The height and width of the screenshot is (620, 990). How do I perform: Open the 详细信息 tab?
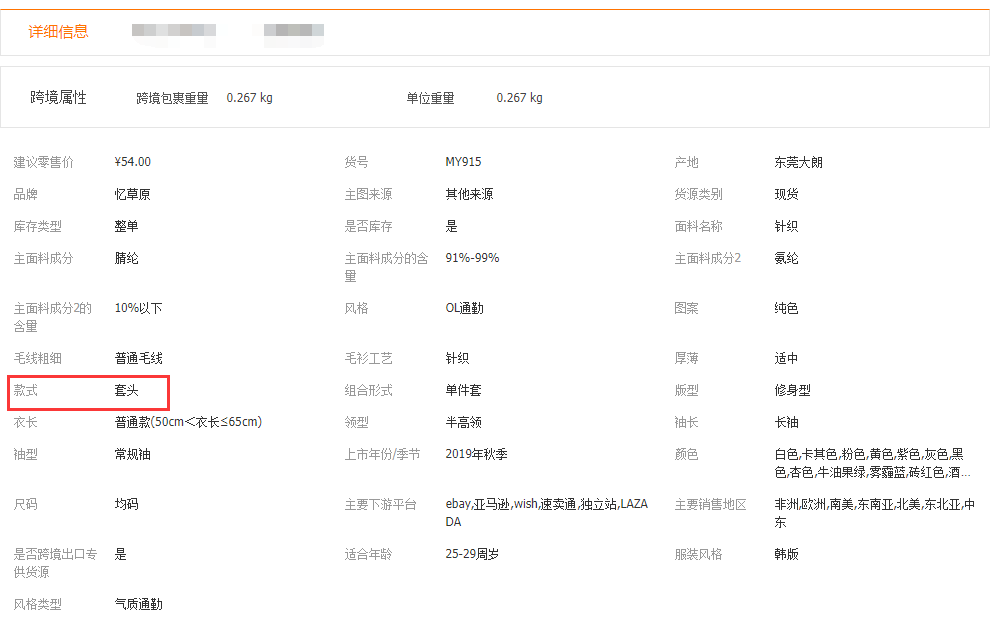[58, 32]
